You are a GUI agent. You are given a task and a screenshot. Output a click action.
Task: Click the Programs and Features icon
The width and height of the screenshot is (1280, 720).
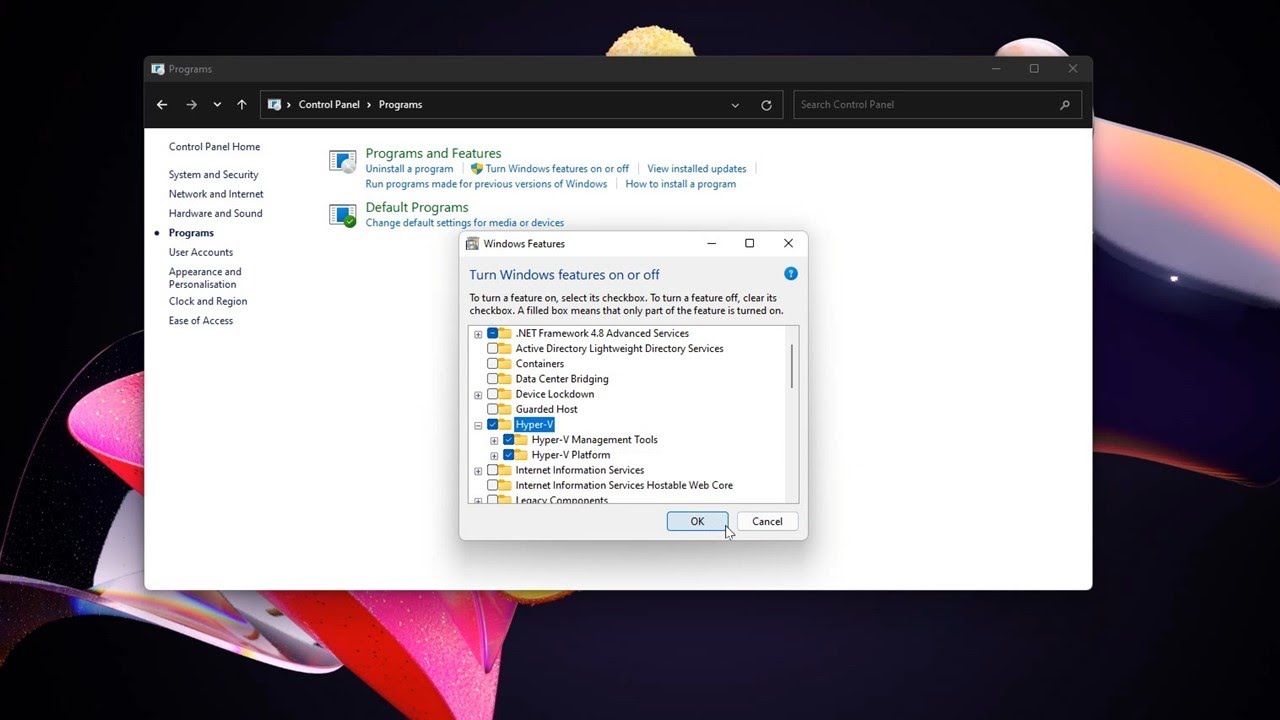(x=343, y=162)
